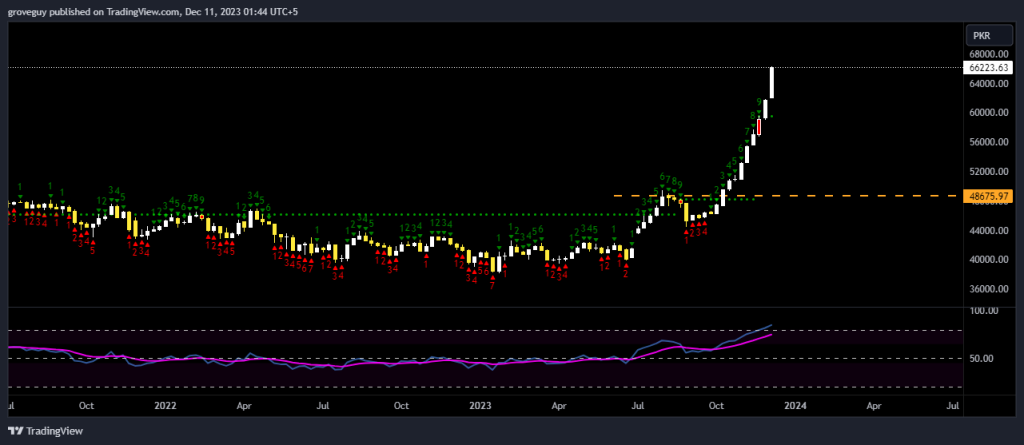Open the PKR currency selector
The width and height of the screenshot is (1024, 445).
(x=981, y=34)
